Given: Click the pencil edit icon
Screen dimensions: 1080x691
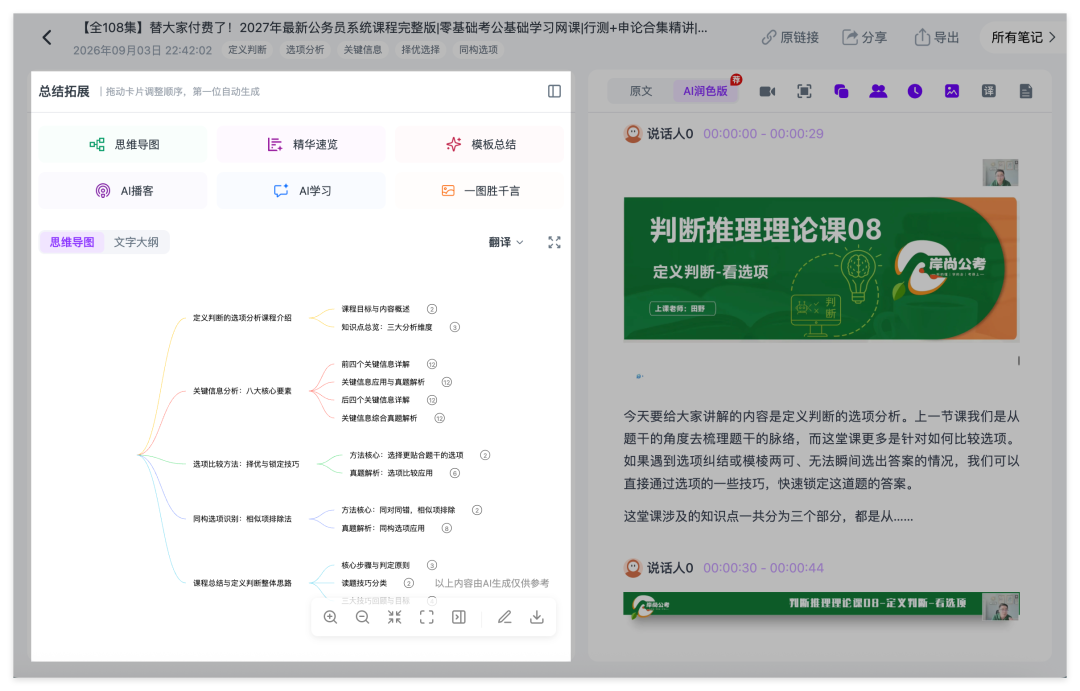Looking at the screenshot, I should pyautogui.click(x=505, y=617).
